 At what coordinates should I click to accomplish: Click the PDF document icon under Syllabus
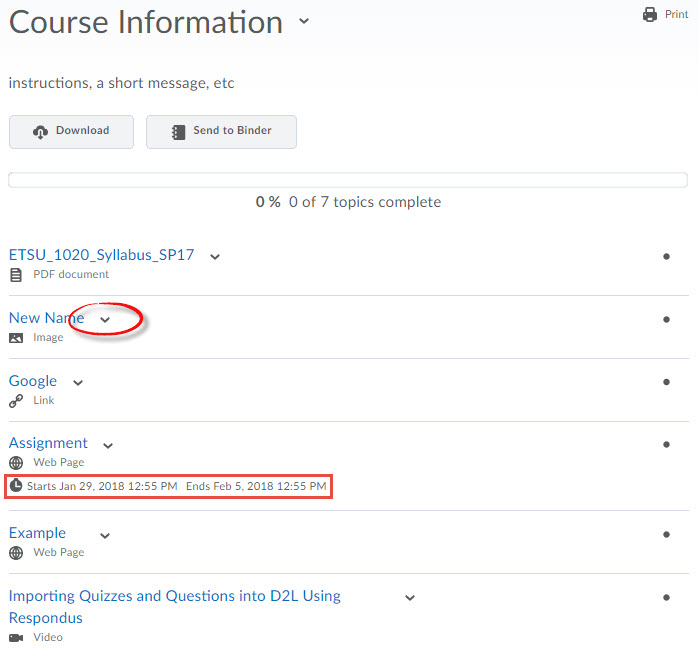(16, 275)
